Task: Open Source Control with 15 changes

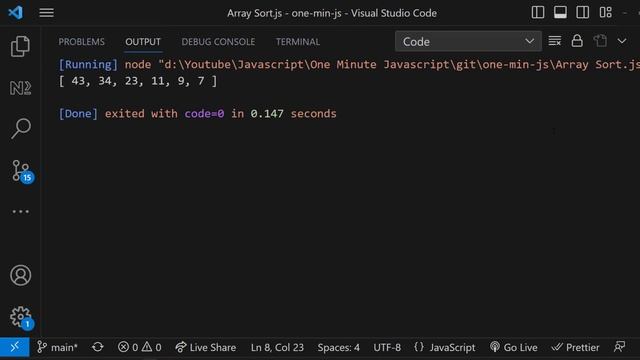Action: click(x=21, y=171)
